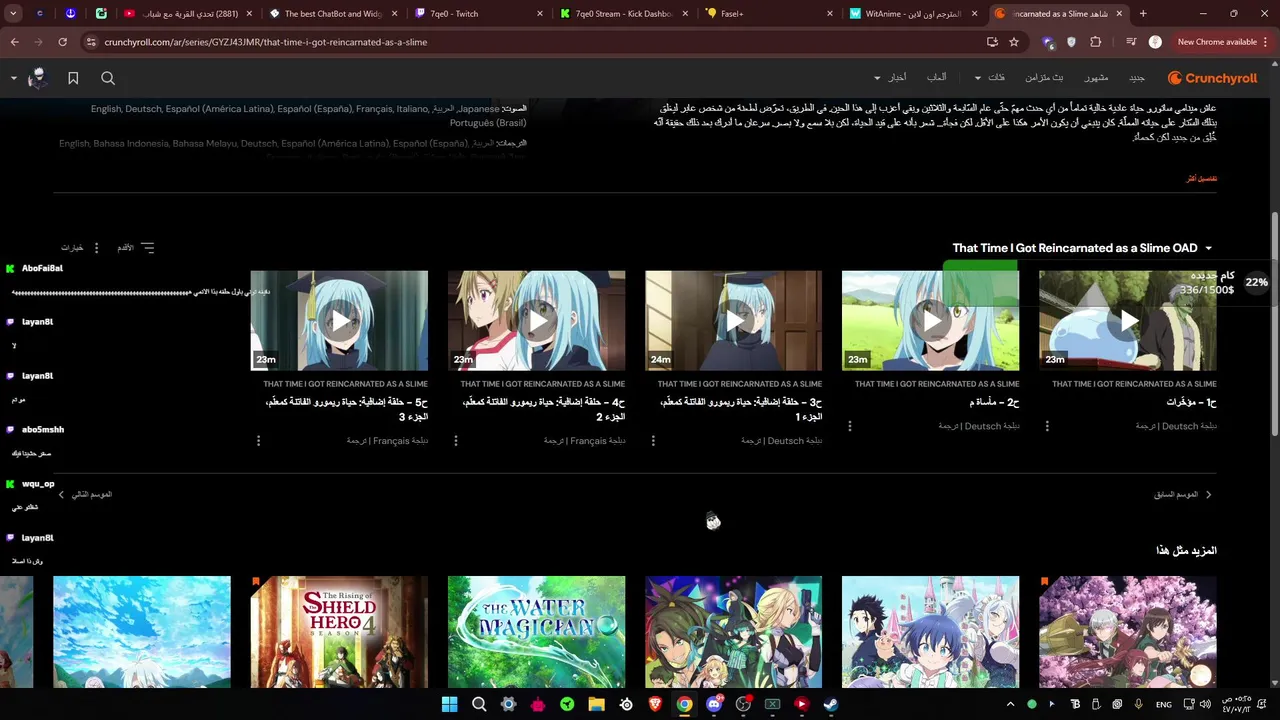
Task: Open kebab menu for episode 4 card
Action: click(456, 440)
